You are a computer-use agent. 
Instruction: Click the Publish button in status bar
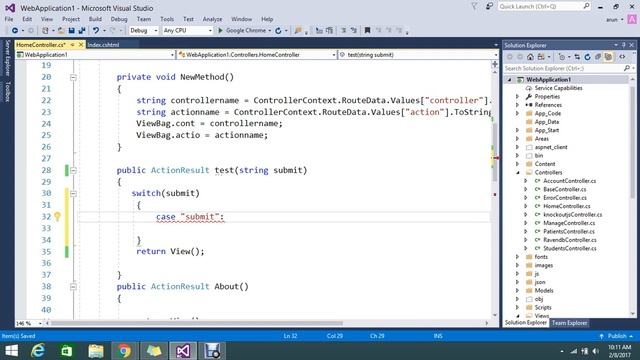[616, 336]
